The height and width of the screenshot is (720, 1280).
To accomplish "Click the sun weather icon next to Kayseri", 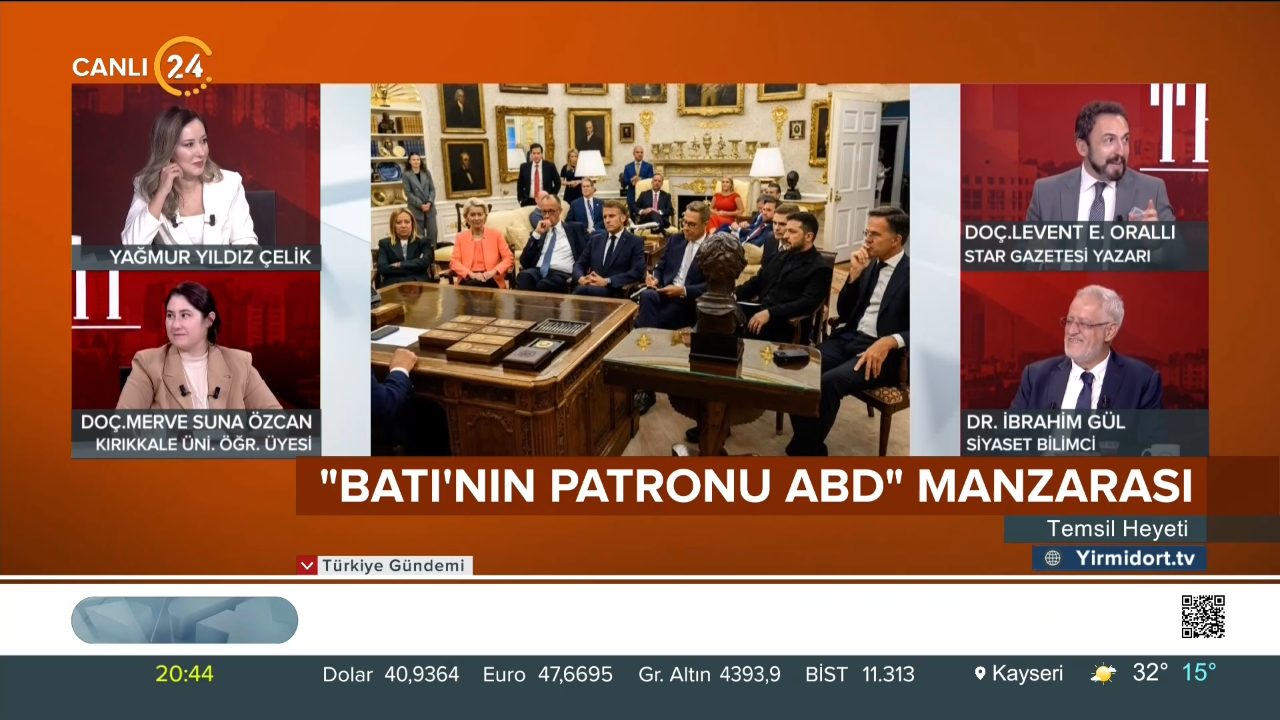I will click(x=1103, y=673).
